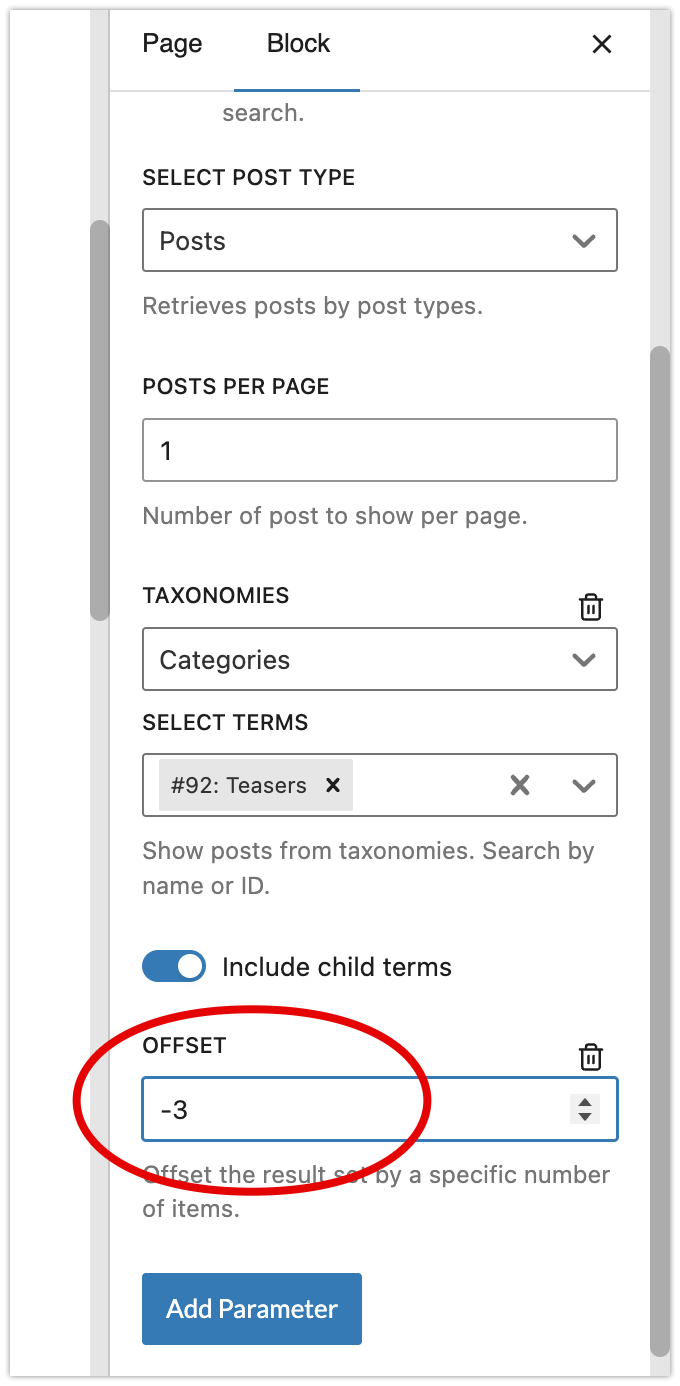Delete the Offset parameter with trash icon

591,1057
